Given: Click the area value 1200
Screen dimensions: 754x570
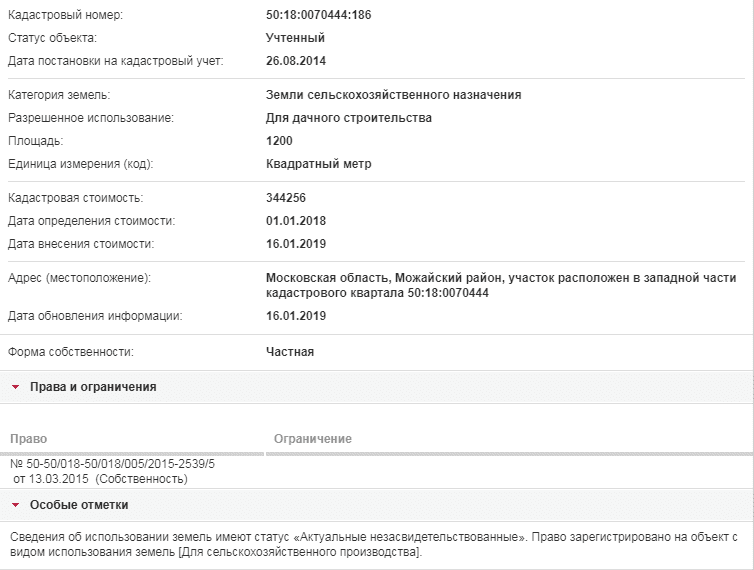Looking at the screenshot, I should pos(279,141).
